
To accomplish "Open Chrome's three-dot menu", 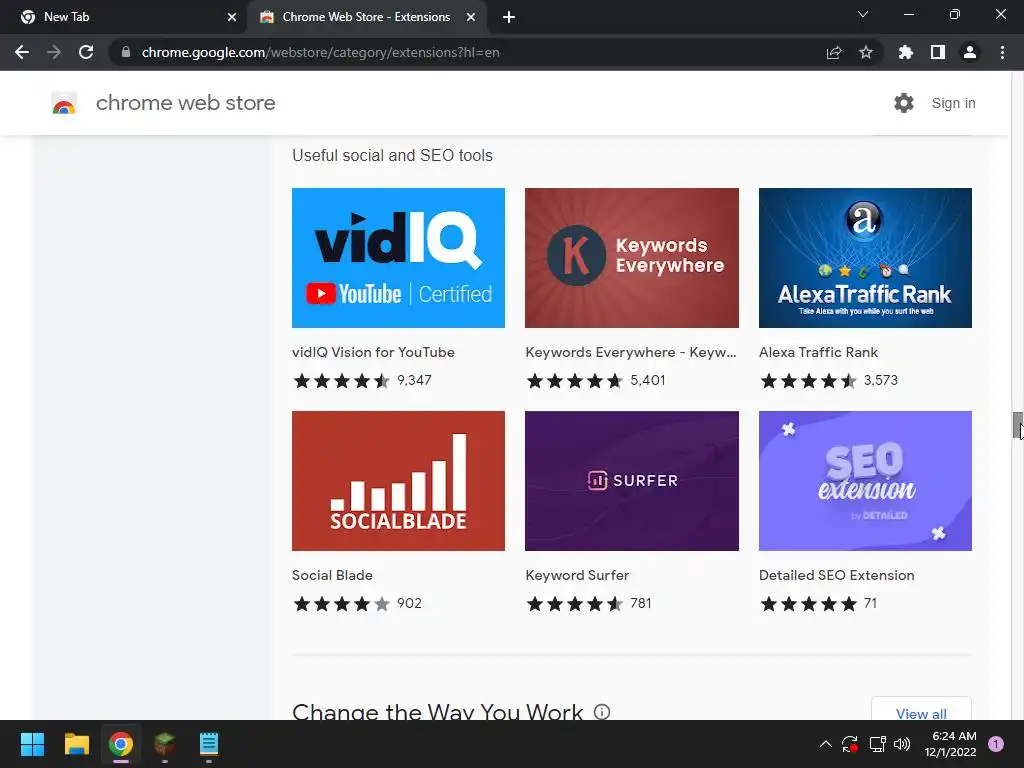I will pyautogui.click(x=1002, y=52).
